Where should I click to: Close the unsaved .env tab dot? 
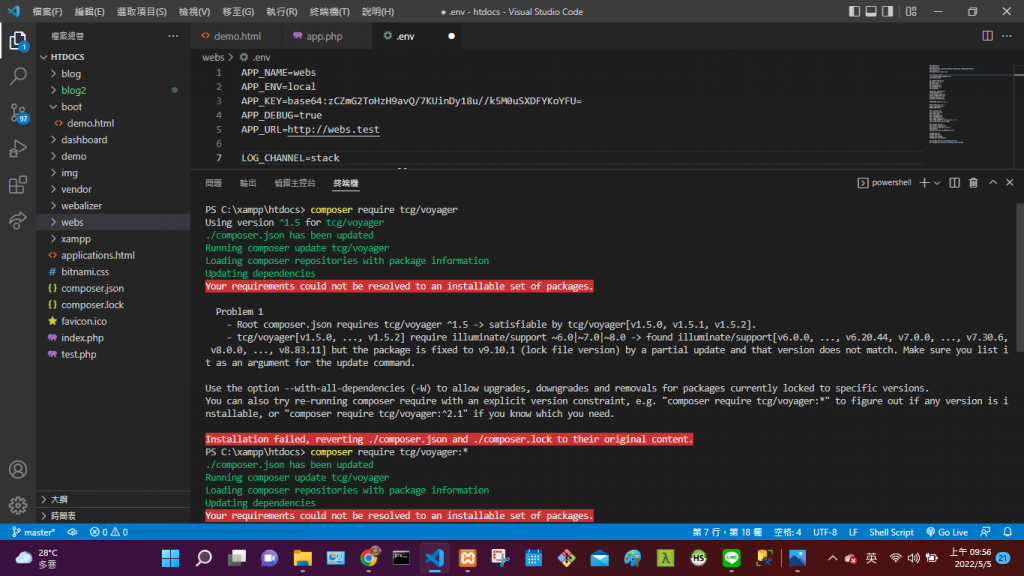coord(451,36)
